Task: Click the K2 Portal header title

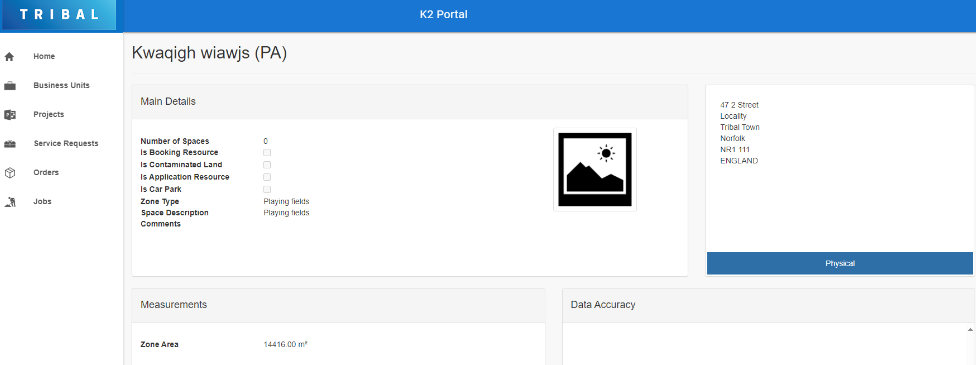Action: coord(443,15)
